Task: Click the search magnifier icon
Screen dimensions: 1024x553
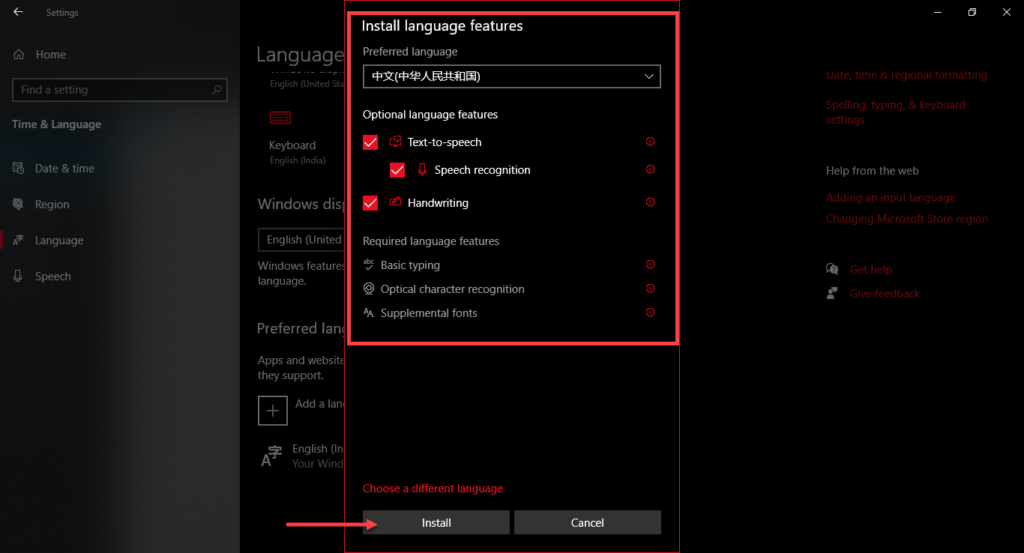Action: click(x=216, y=89)
